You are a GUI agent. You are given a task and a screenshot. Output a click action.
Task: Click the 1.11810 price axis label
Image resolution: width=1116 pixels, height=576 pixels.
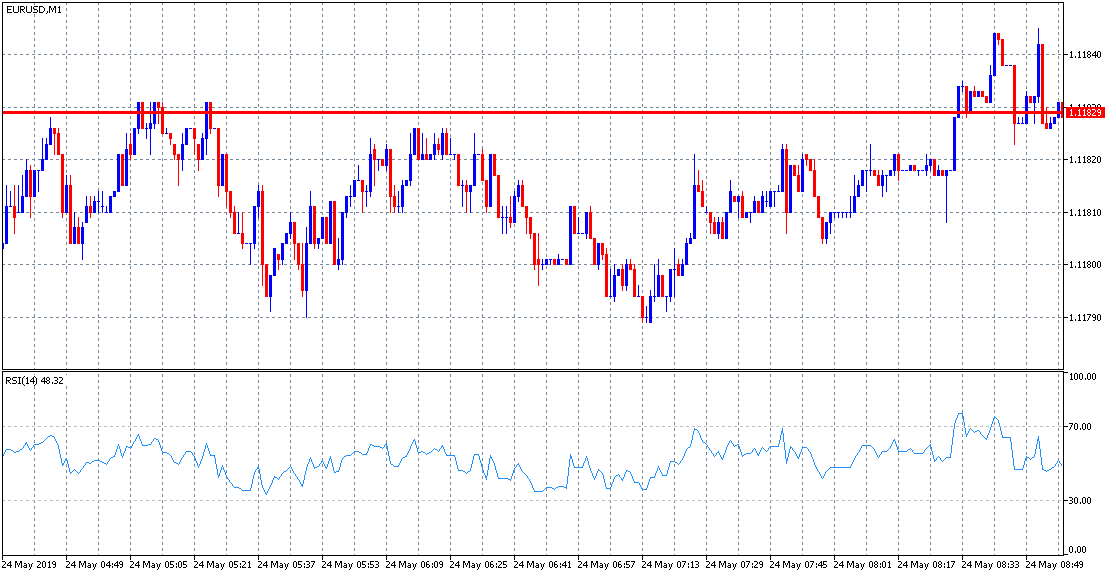[x=1083, y=213]
